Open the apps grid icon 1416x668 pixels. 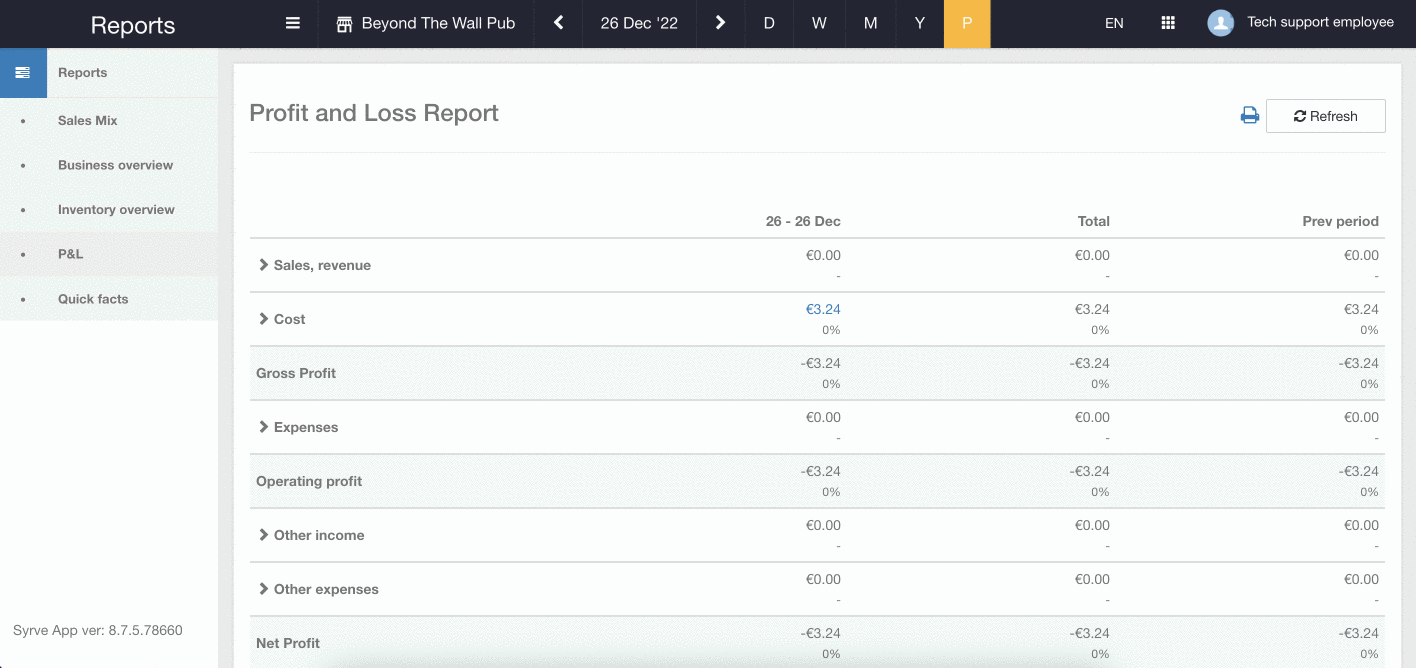[x=1167, y=23]
